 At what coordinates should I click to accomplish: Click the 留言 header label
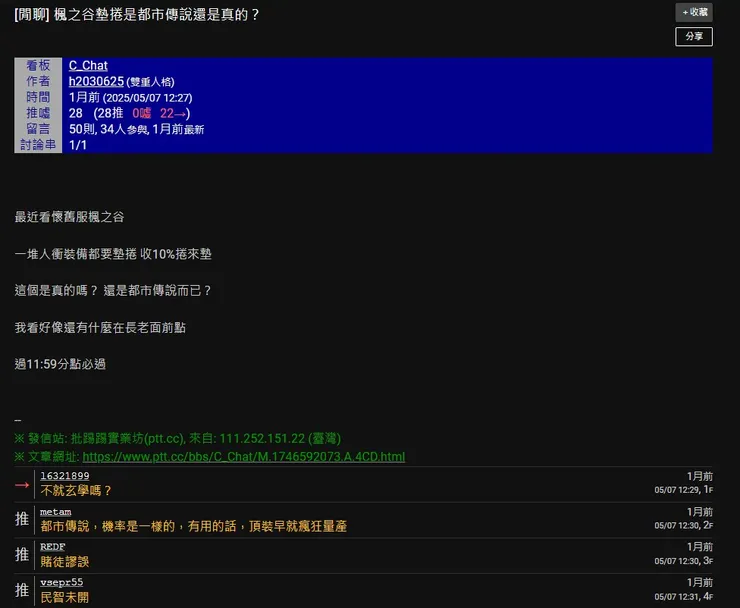(38, 129)
